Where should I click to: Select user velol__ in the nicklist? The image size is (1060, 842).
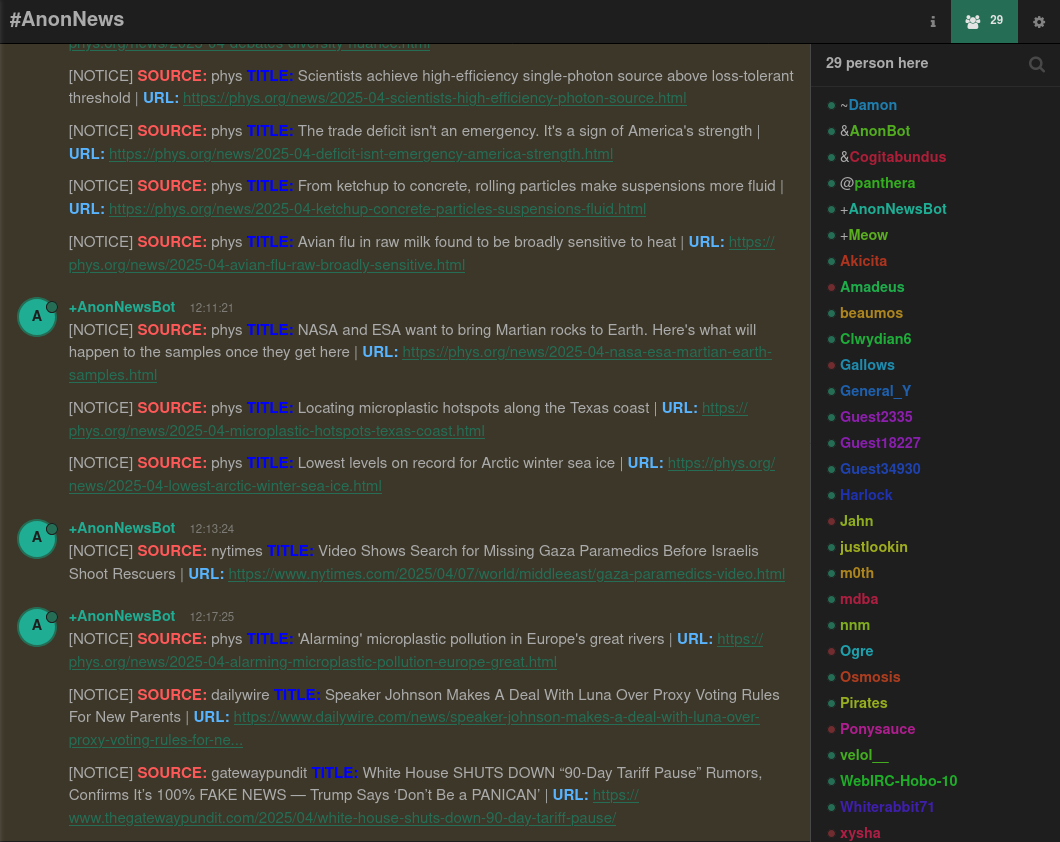[x=864, y=756]
